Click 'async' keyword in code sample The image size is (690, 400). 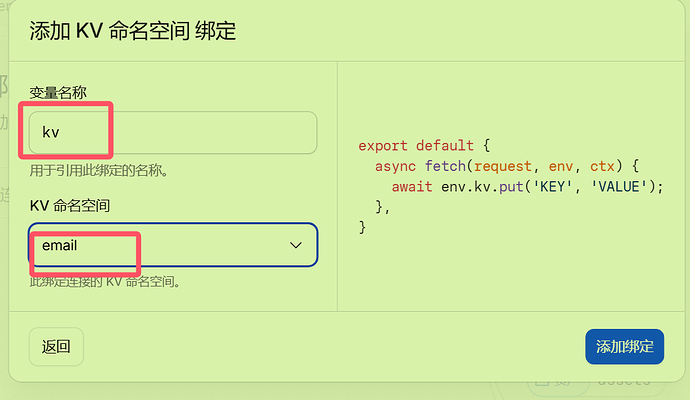395,166
